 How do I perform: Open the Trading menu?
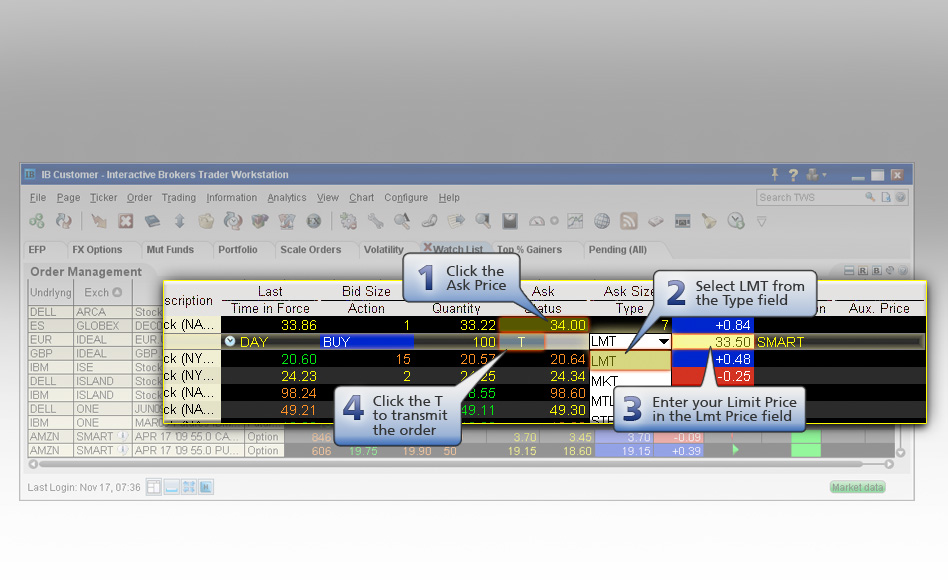pos(178,198)
